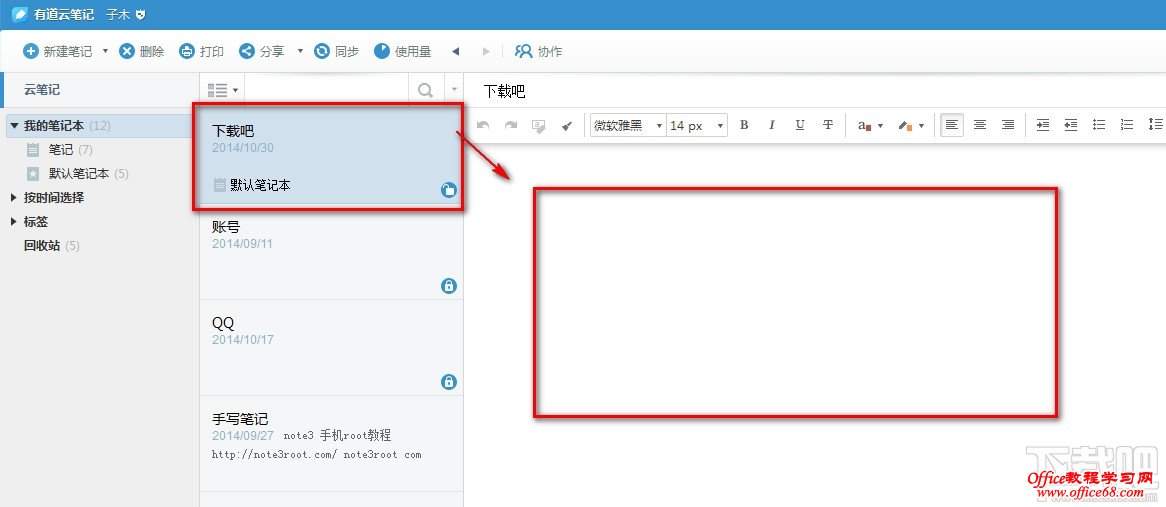The height and width of the screenshot is (507, 1166).
Task: Open the 微软雅黑 font dropdown
Action: click(628, 126)
